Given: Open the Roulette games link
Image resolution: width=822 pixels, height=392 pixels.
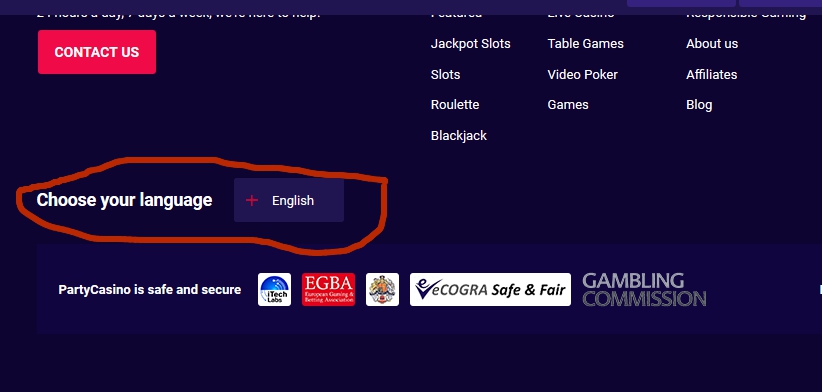Looking at the screenshot, I should 455,104.
